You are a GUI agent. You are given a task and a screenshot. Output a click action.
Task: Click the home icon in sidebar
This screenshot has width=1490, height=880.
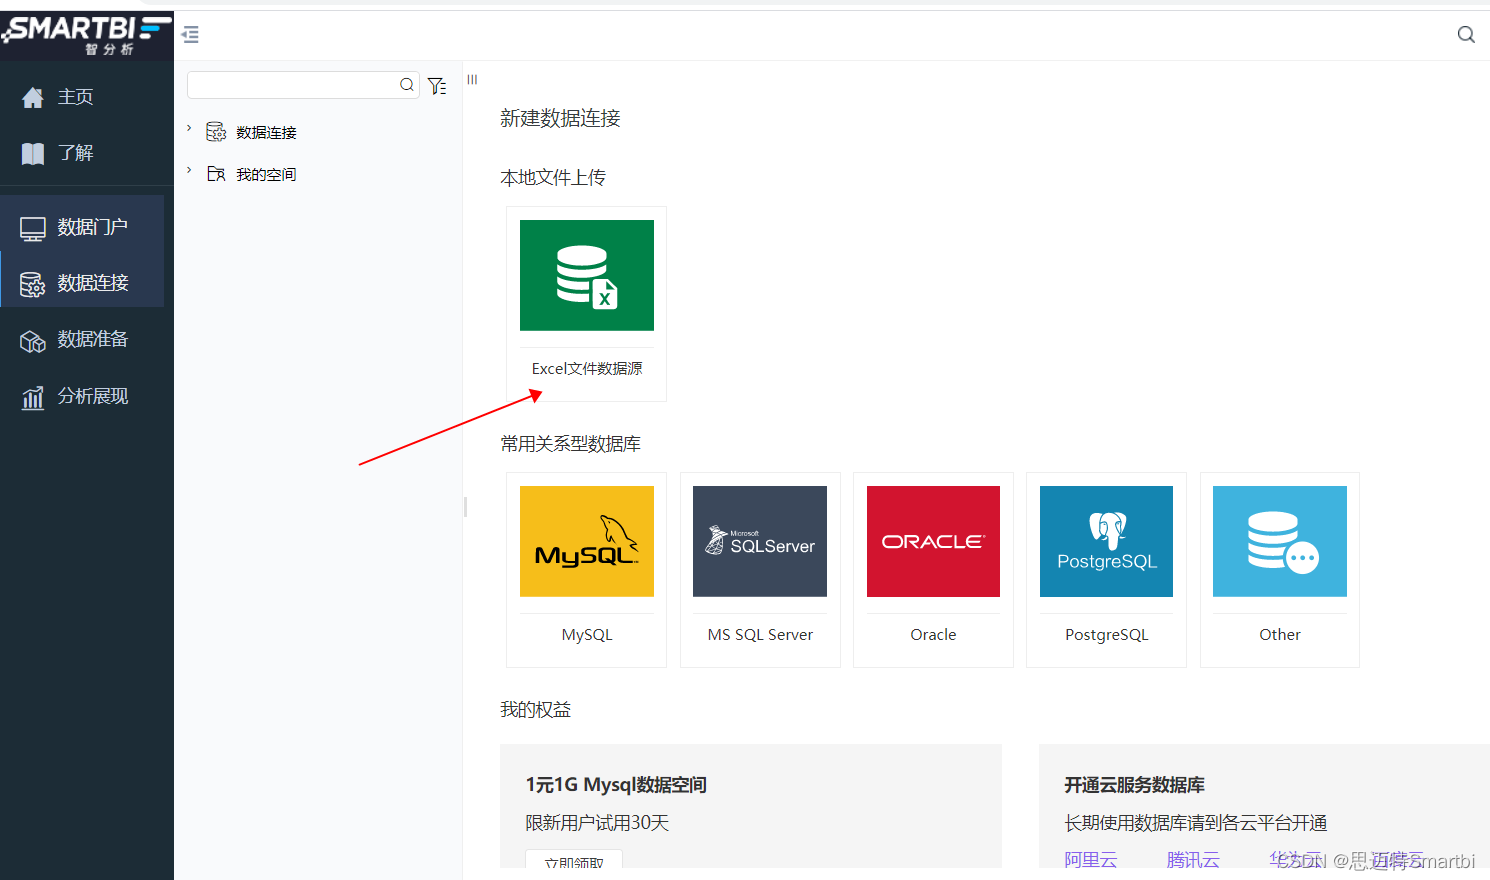pyautogui.click(x=33, y=97)
